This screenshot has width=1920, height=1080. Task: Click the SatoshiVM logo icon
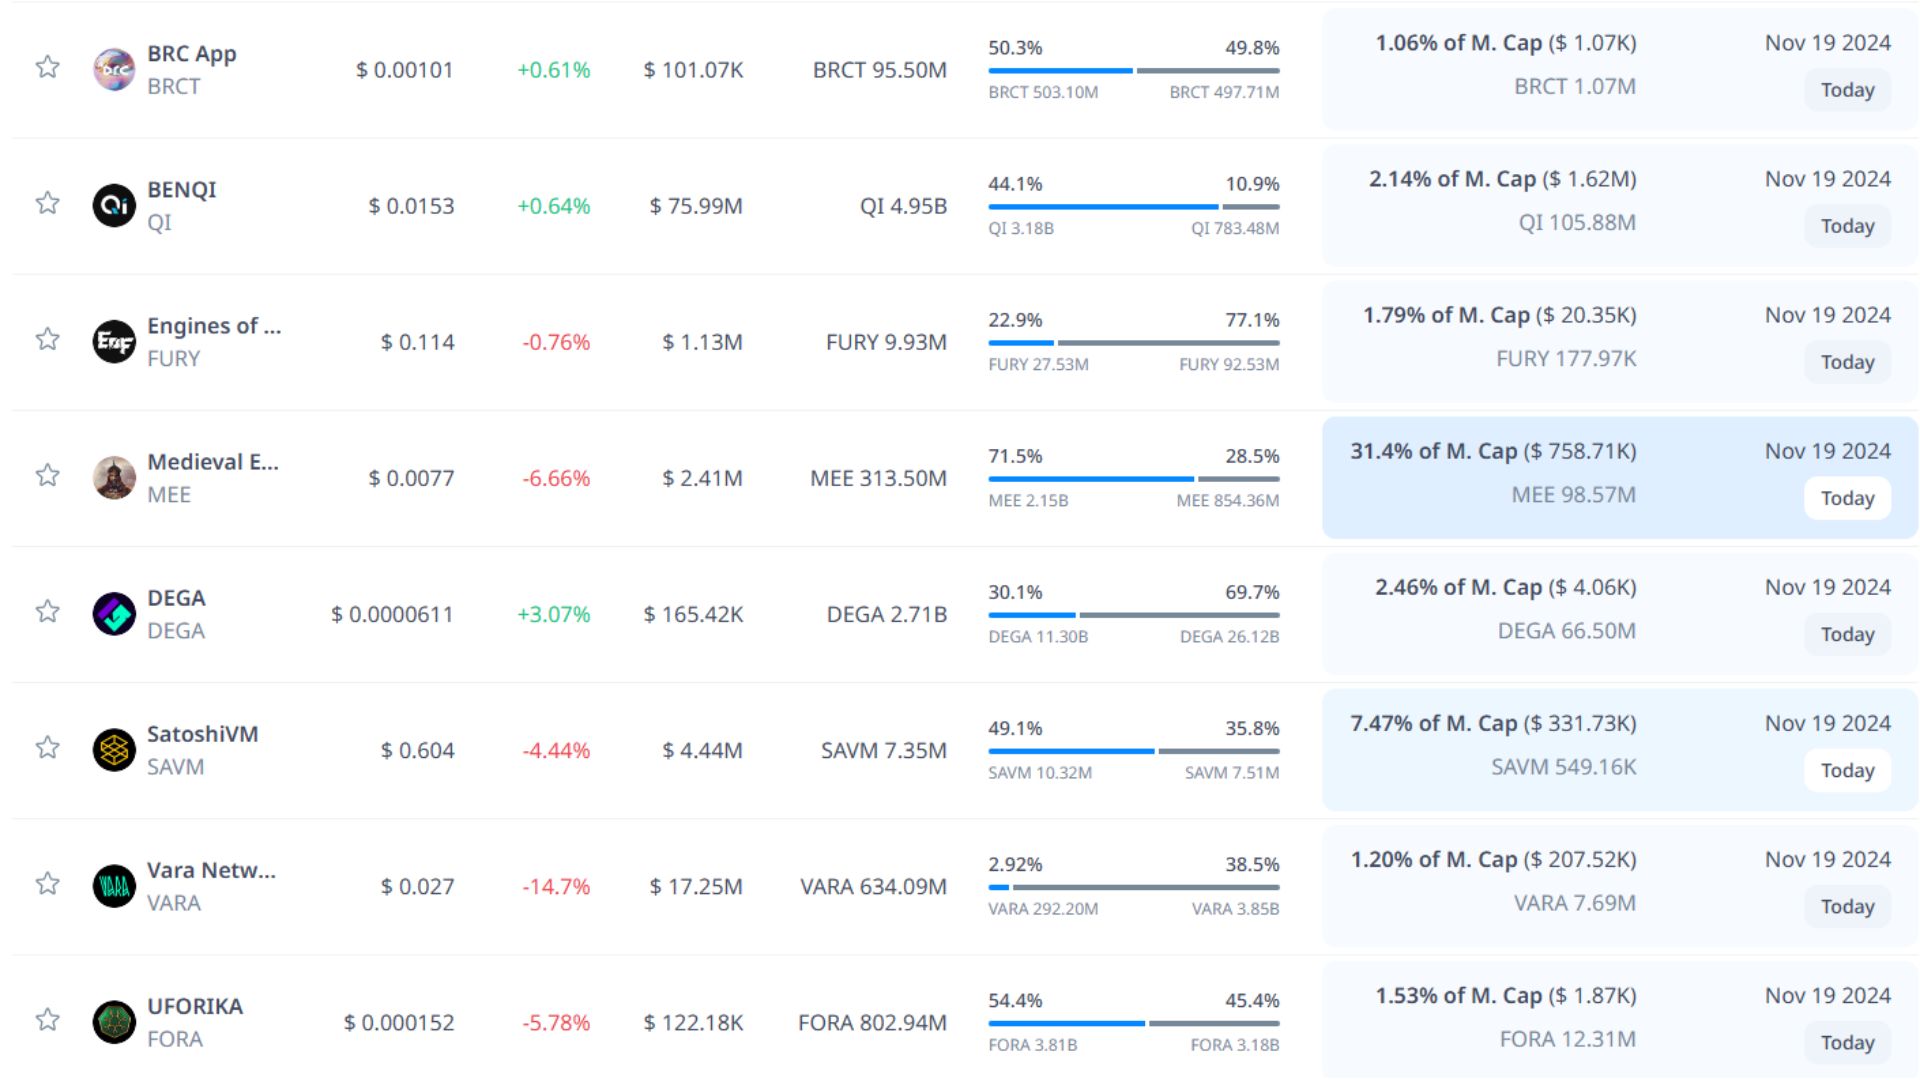click(x=114, y=750)
